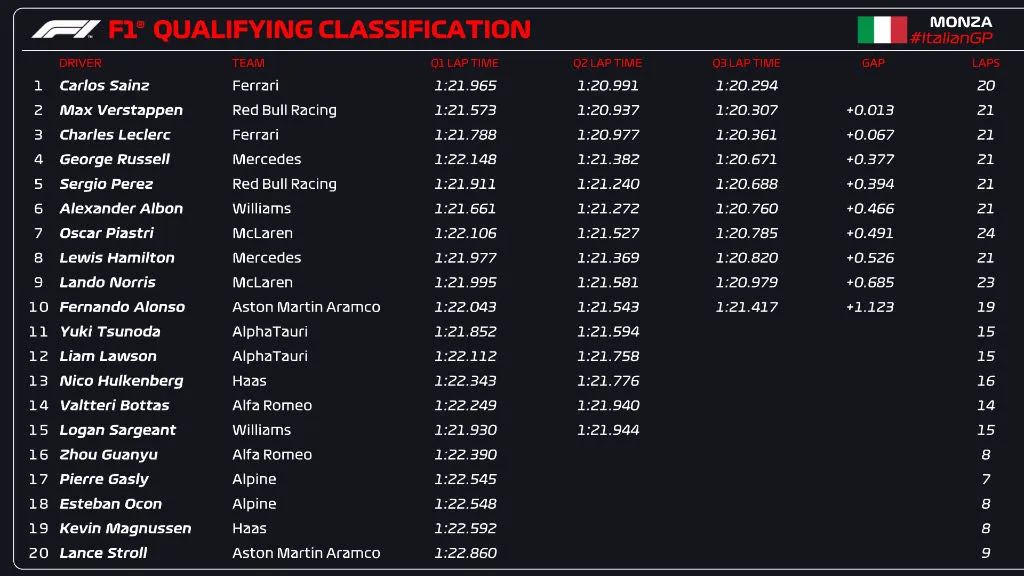Image resolution: width=1024 pixels, height=576 pixels.
Task: Click driver name Carlos Sainz
Action: (104, 86)
